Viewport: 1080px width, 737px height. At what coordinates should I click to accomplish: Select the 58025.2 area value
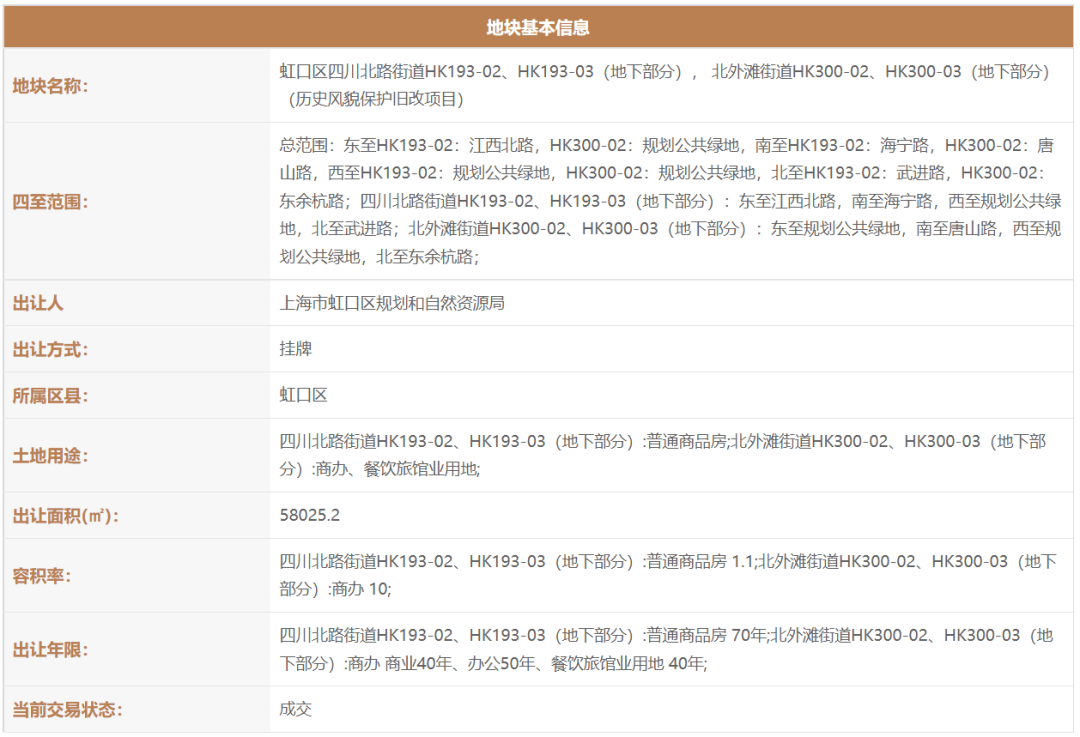tap(310, 516)
